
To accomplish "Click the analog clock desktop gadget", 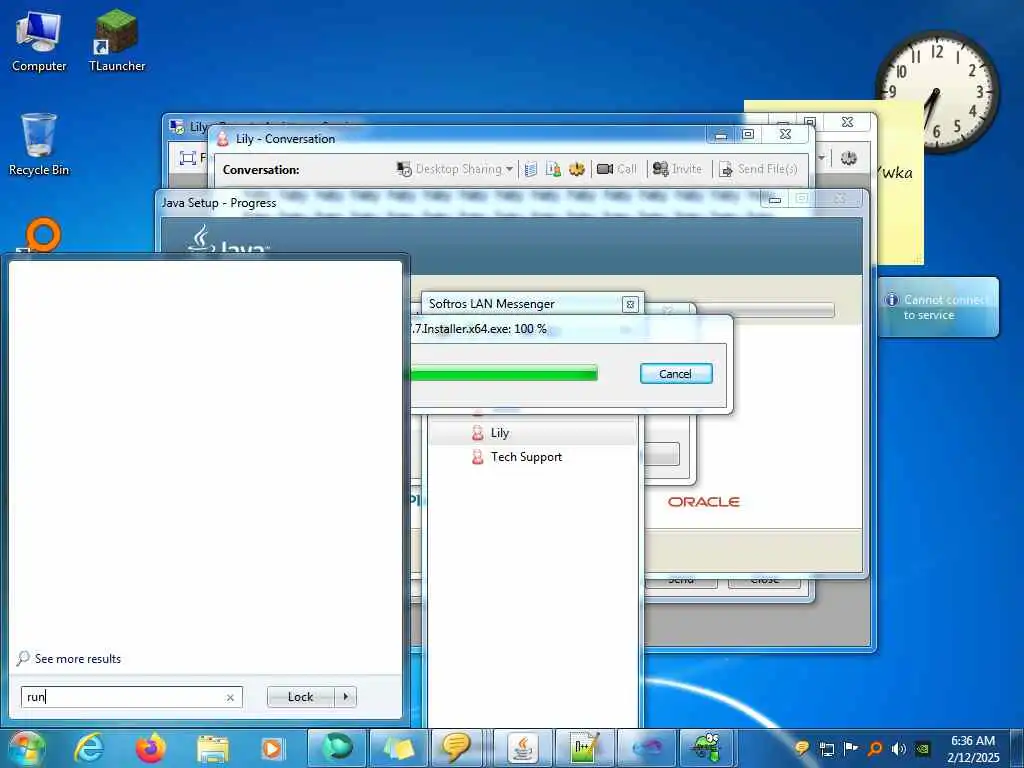I will coord(937,91).
